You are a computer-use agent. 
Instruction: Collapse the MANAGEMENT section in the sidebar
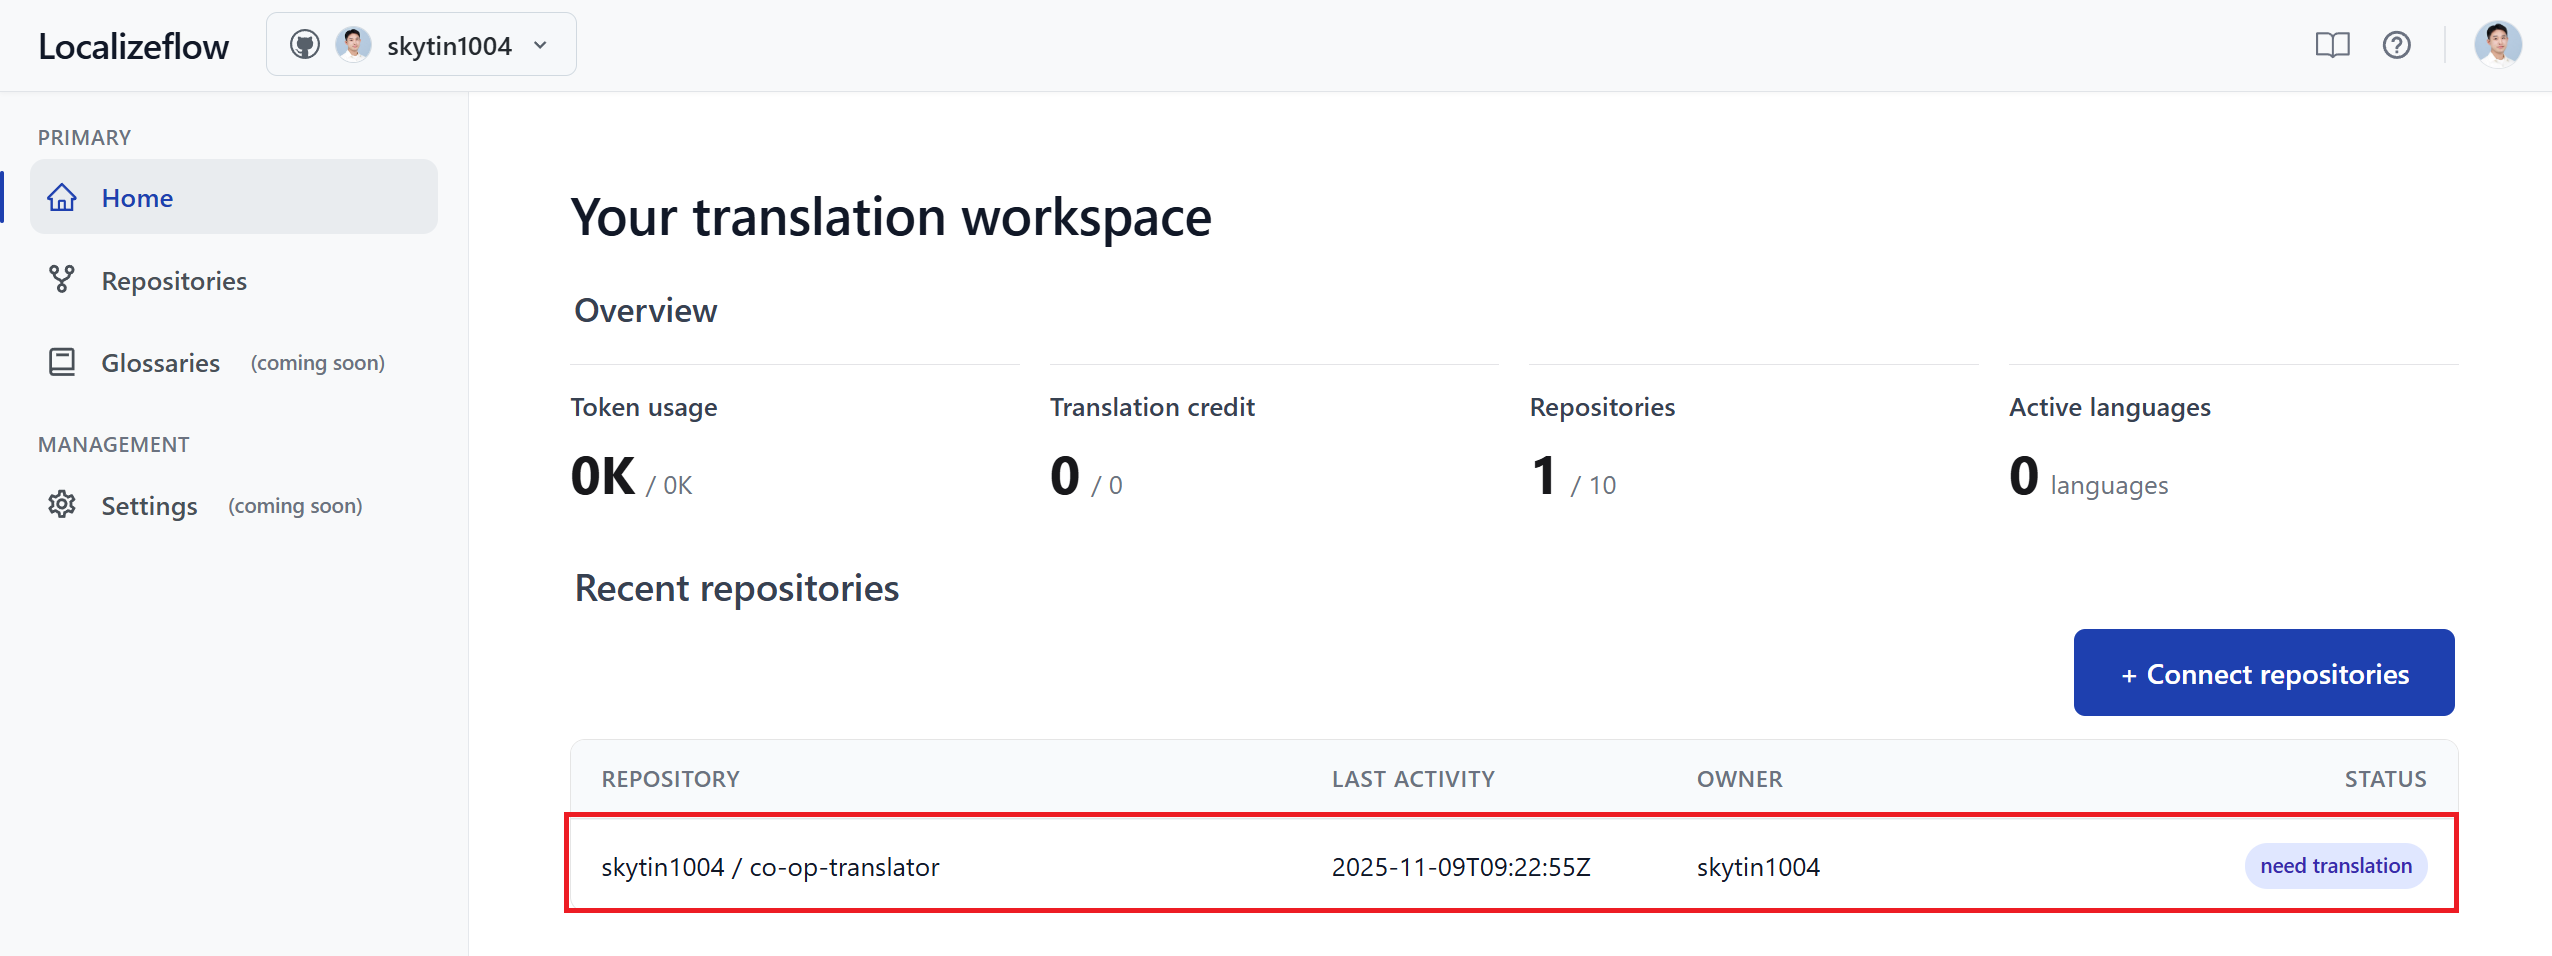pyautogui.click(x=113, y=444)
